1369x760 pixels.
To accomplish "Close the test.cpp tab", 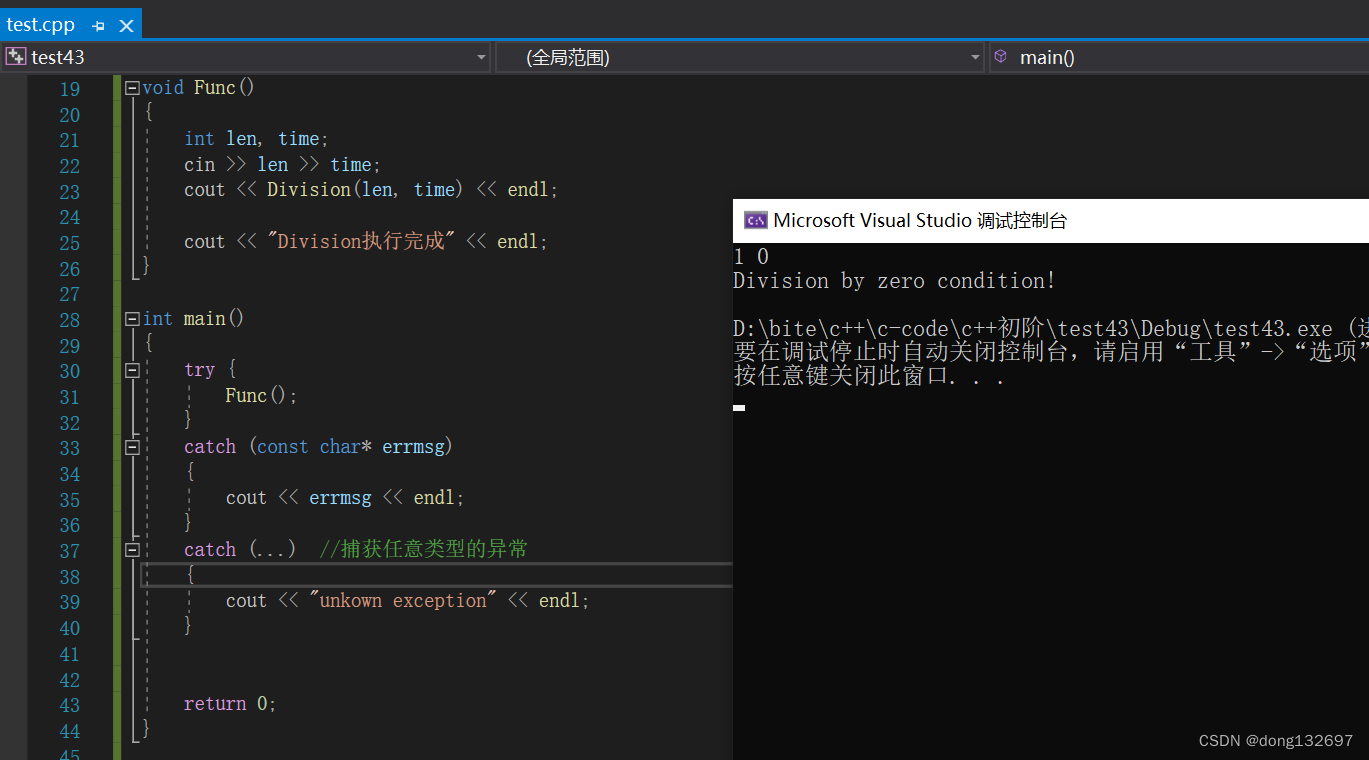I will coord(125,26).
